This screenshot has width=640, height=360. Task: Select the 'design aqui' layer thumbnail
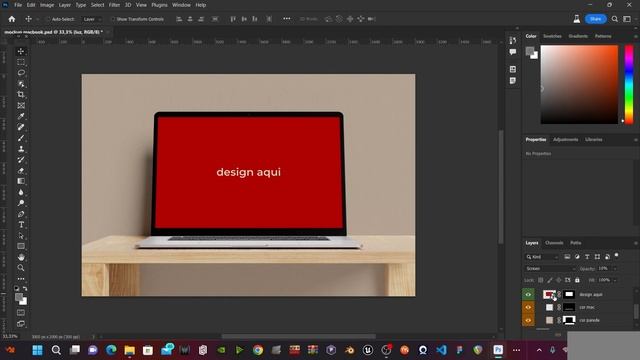(549, 294)
